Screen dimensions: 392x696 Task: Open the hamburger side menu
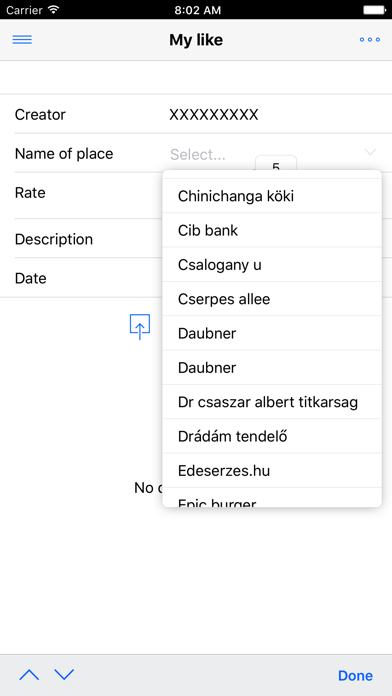[22, 40]
